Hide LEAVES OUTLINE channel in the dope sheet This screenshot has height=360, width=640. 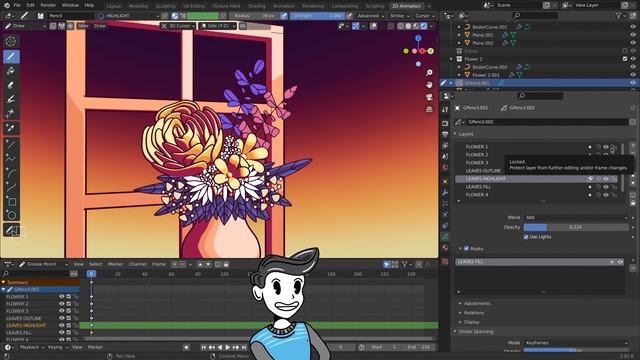pos(62,318)
